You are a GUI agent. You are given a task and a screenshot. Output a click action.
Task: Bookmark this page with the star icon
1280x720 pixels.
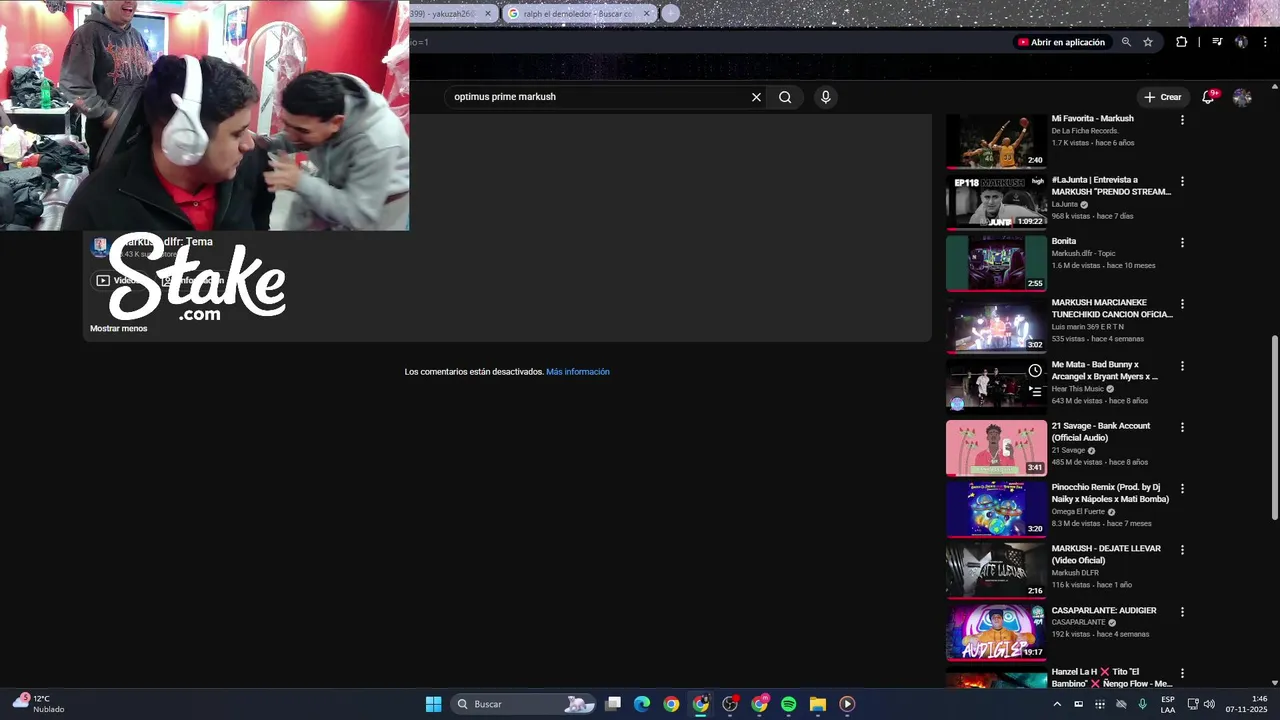click(1148, 42)
